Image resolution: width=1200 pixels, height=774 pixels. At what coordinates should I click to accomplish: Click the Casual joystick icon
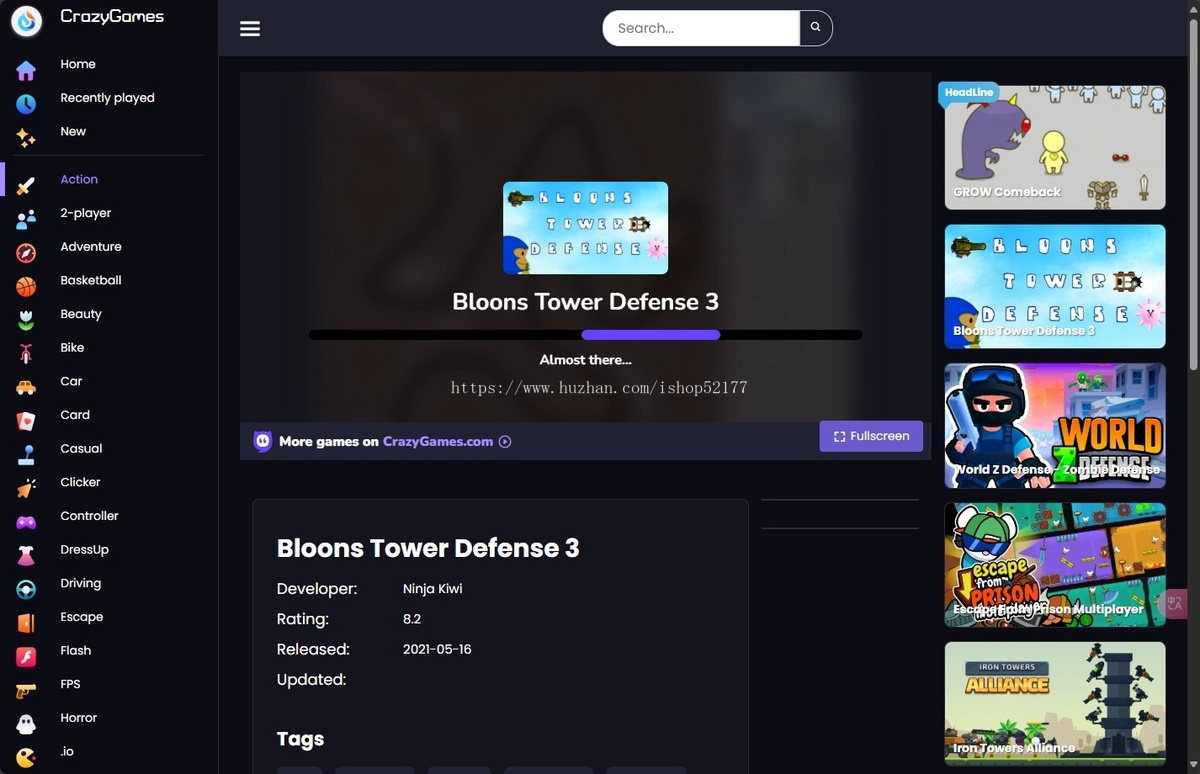26,455
